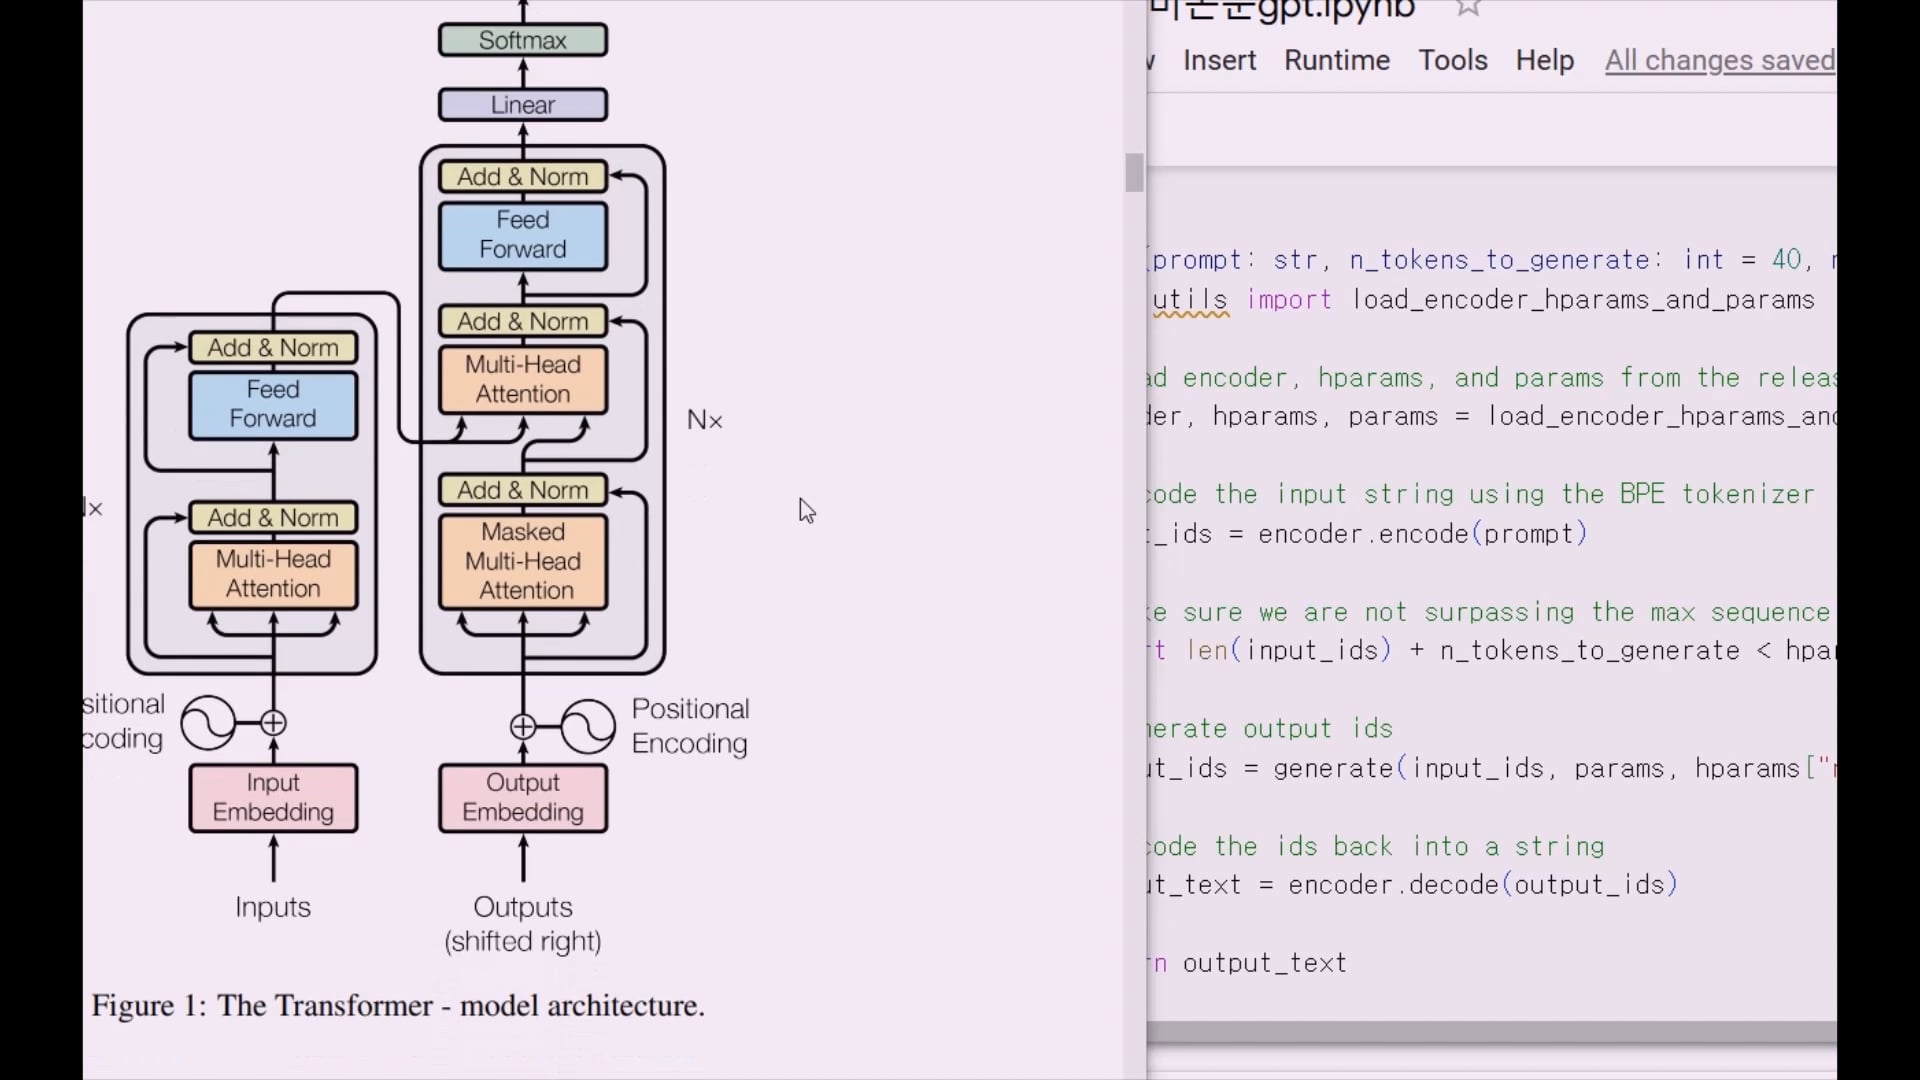Click the notebook cell's horizontal scrollbar
Screen dimensions: 1920x1080
tap(1490, 1033)
